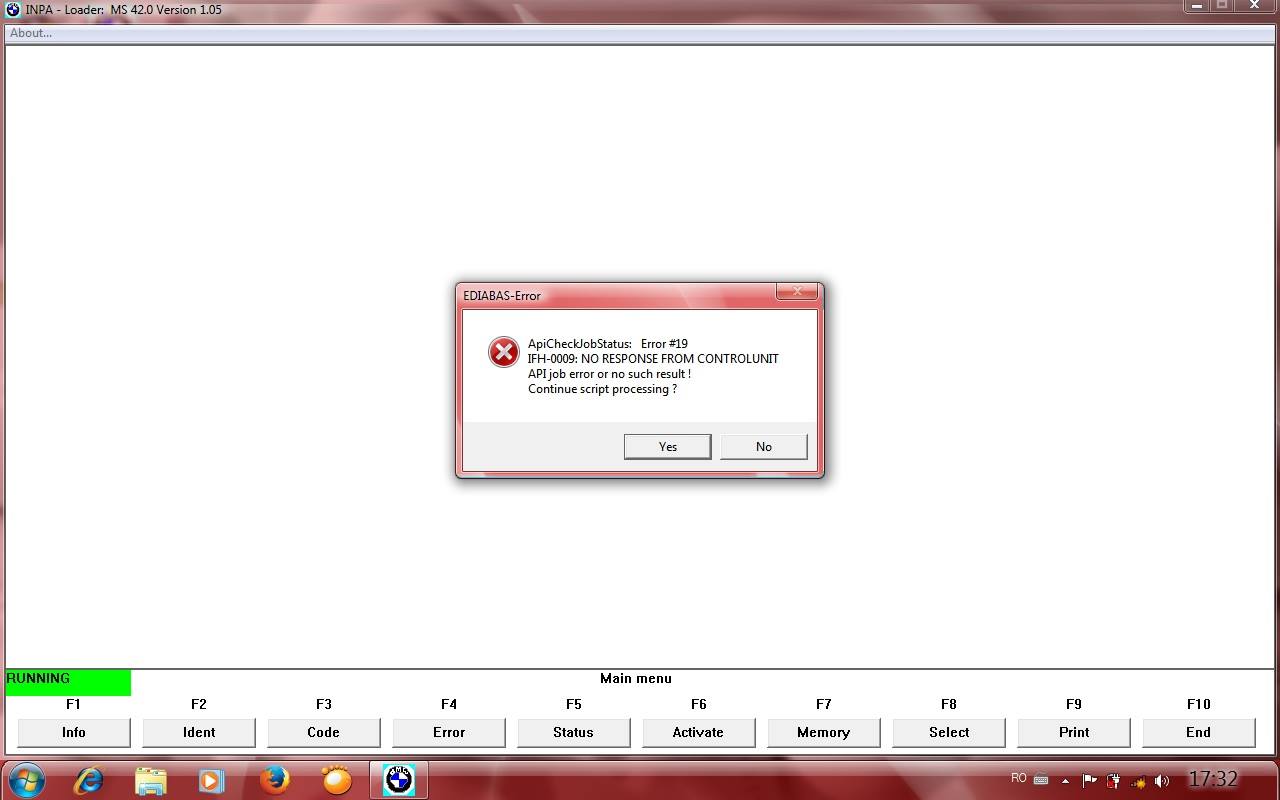Click the F8 Select button

(949, 732)
